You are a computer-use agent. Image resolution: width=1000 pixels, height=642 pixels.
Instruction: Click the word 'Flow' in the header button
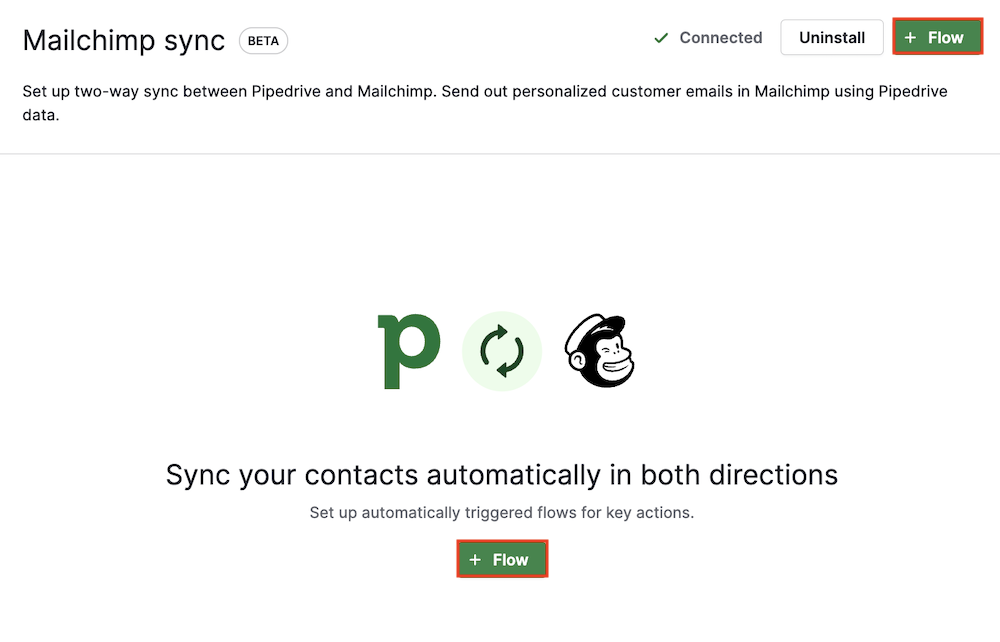946,38
